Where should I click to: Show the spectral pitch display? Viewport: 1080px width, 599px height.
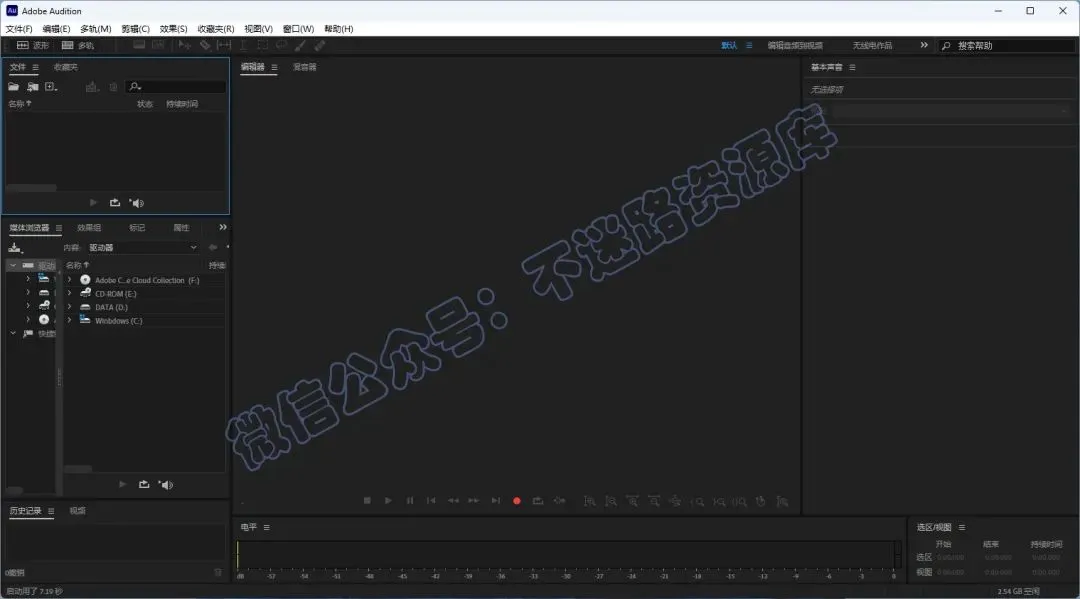point(158,45)
